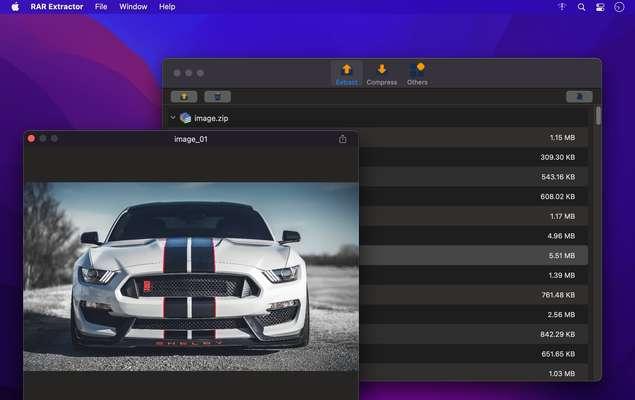Viewport: 635px width, 400px height.
Task: Select the row with size 608.02 KB
Action: (x=473, y=196)
